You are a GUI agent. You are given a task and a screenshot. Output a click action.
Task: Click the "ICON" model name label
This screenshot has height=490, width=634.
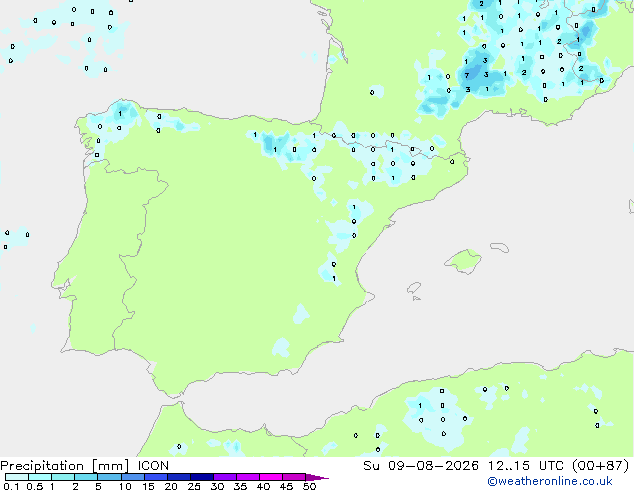pyautogui.click(x=153, y=466)
